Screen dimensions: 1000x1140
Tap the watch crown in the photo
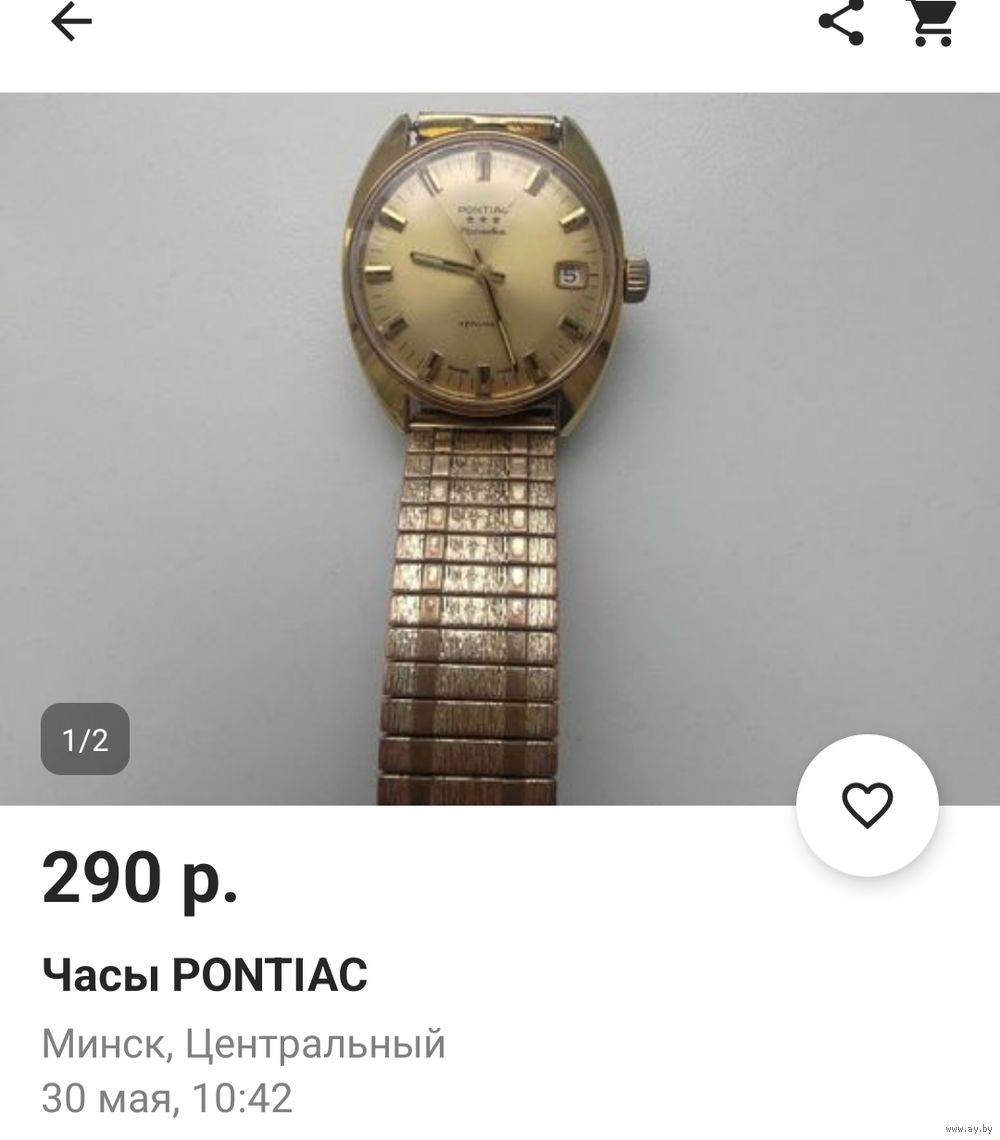tap(635, 278)
